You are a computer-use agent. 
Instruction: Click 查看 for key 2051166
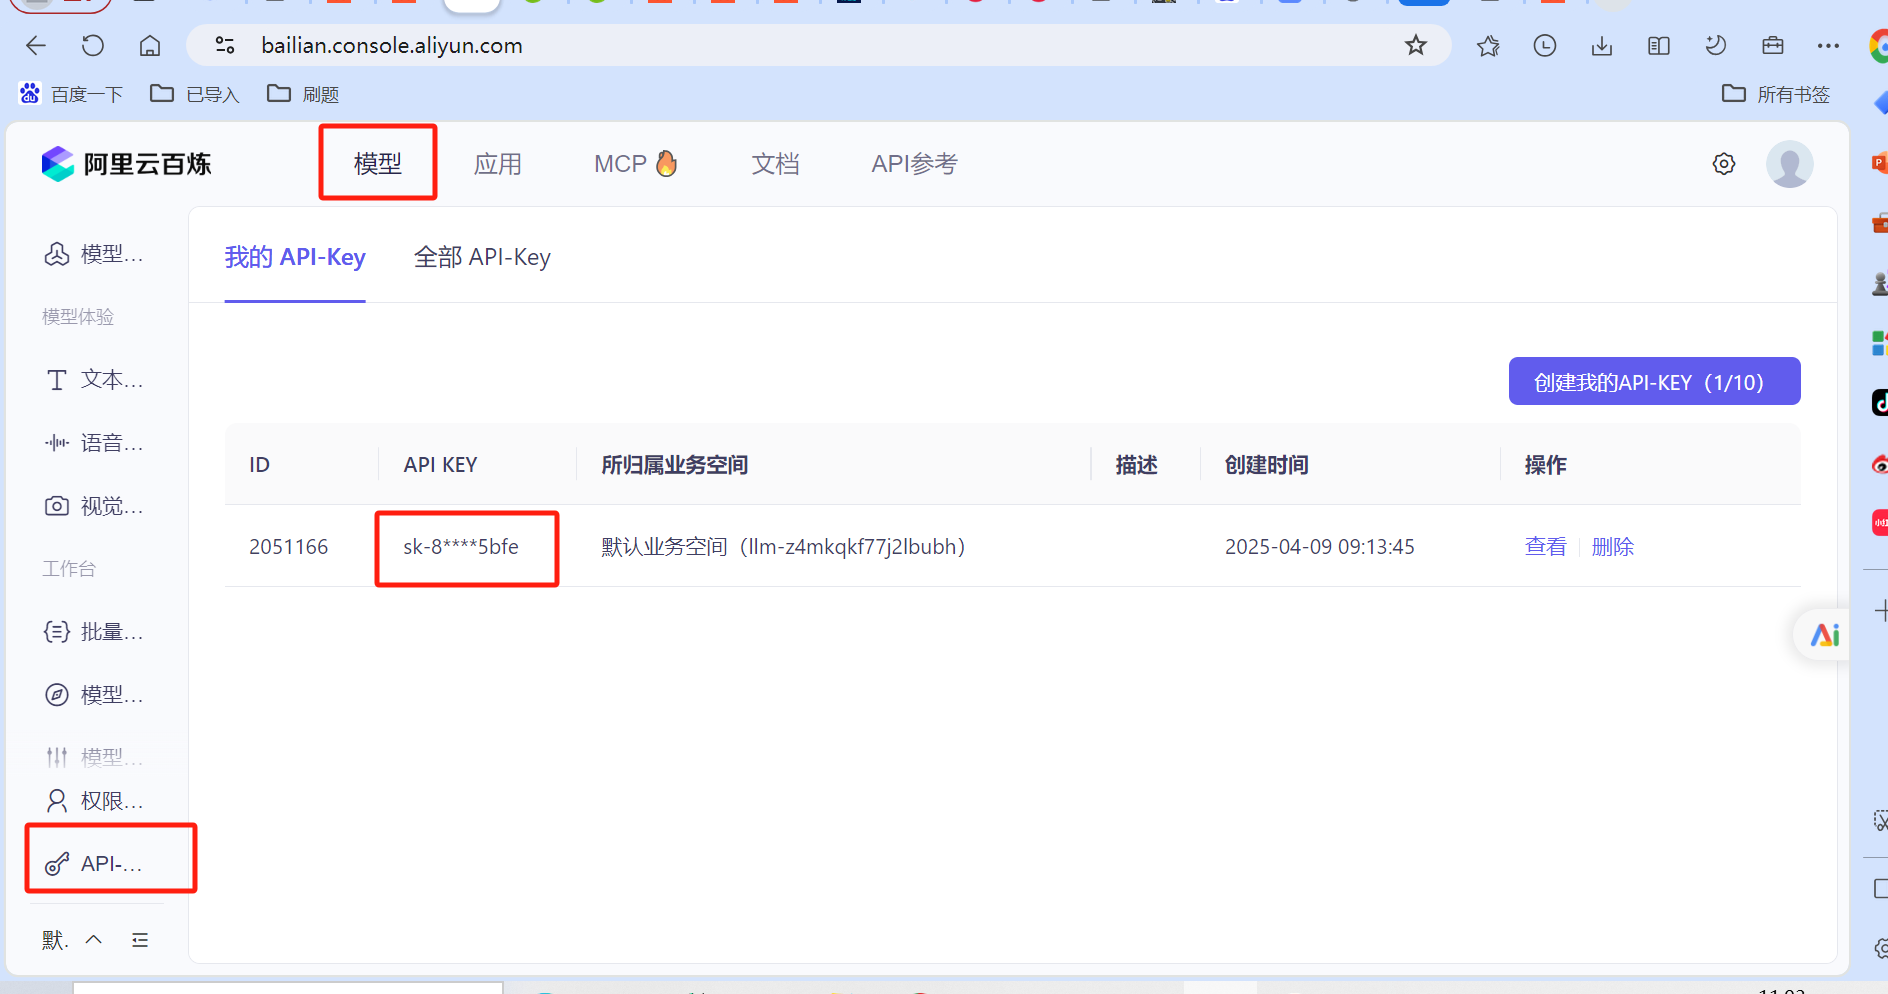click(1546, 546)
